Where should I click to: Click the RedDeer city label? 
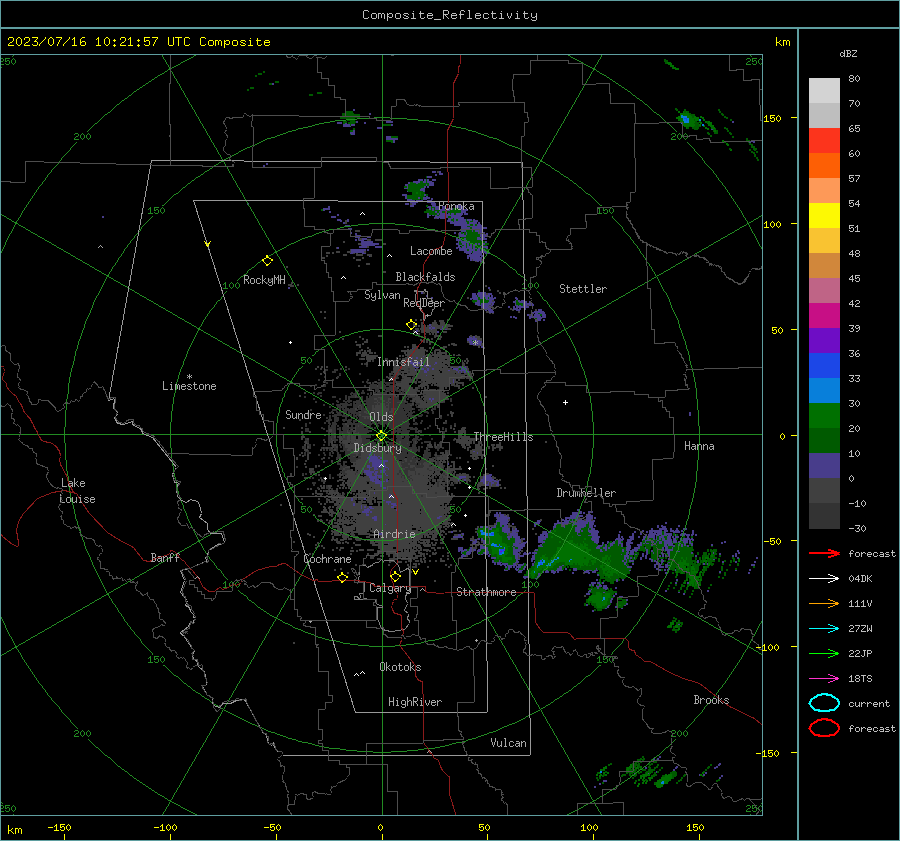pyautogui.click(x=424, y=303)
